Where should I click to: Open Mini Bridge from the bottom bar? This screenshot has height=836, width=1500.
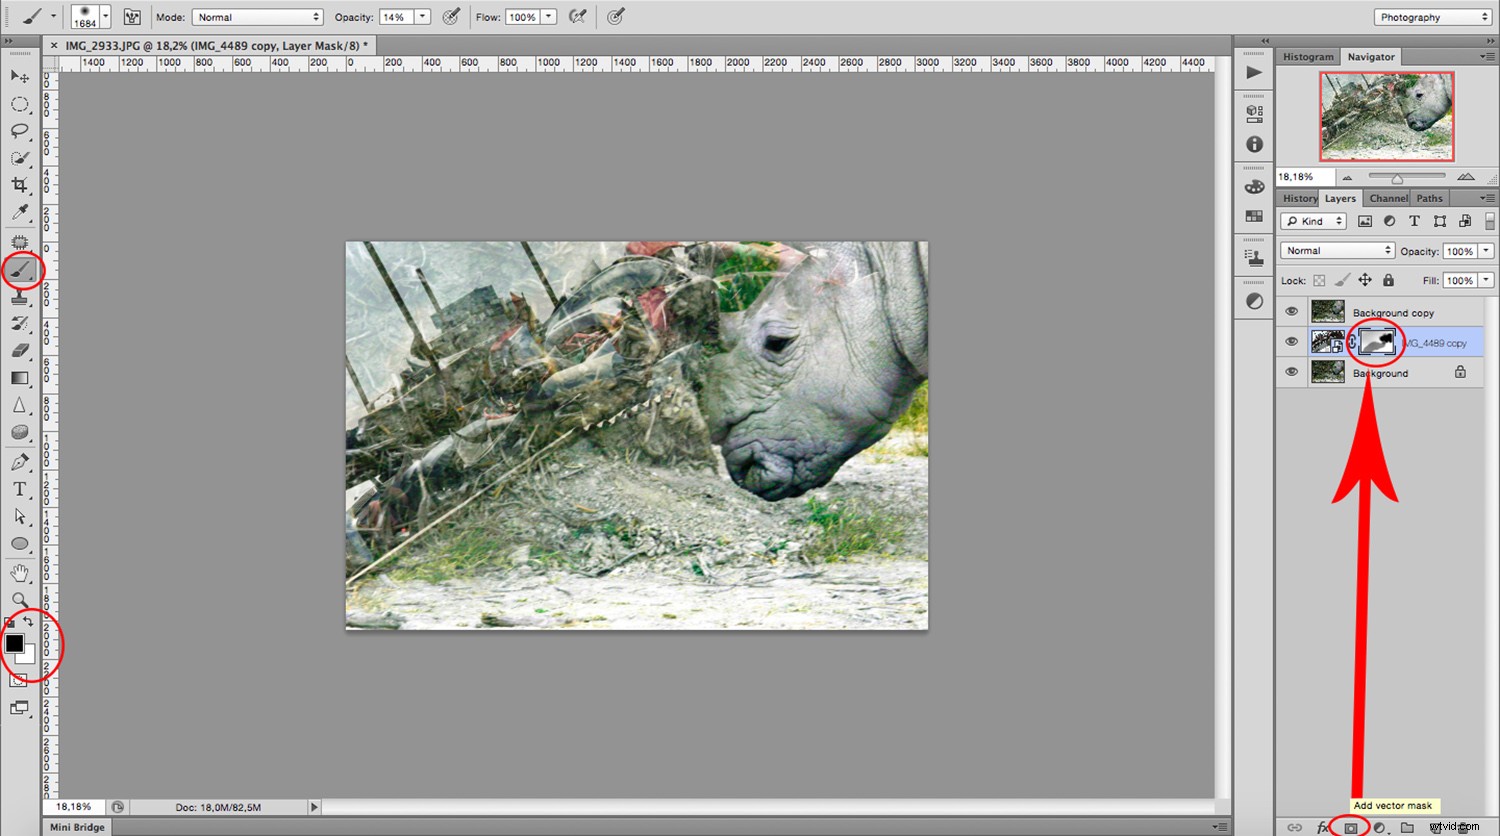76,827
